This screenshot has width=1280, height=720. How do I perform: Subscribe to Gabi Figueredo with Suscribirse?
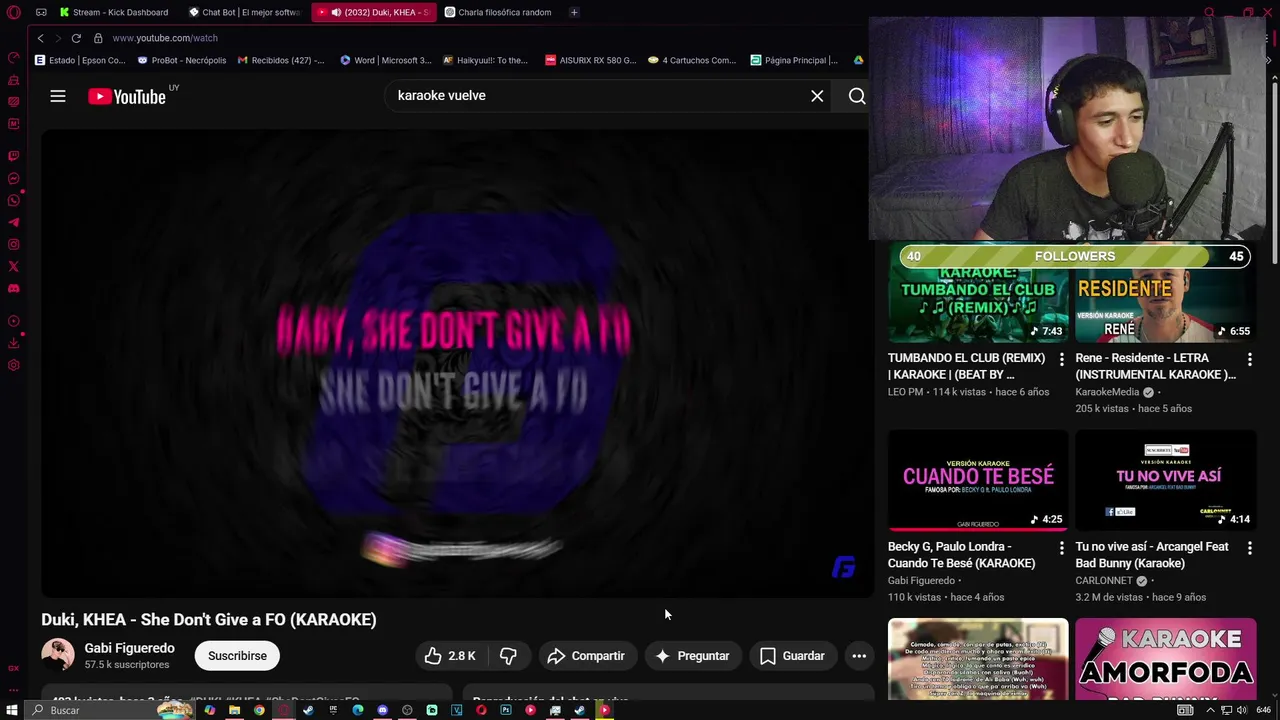(237, 656)
